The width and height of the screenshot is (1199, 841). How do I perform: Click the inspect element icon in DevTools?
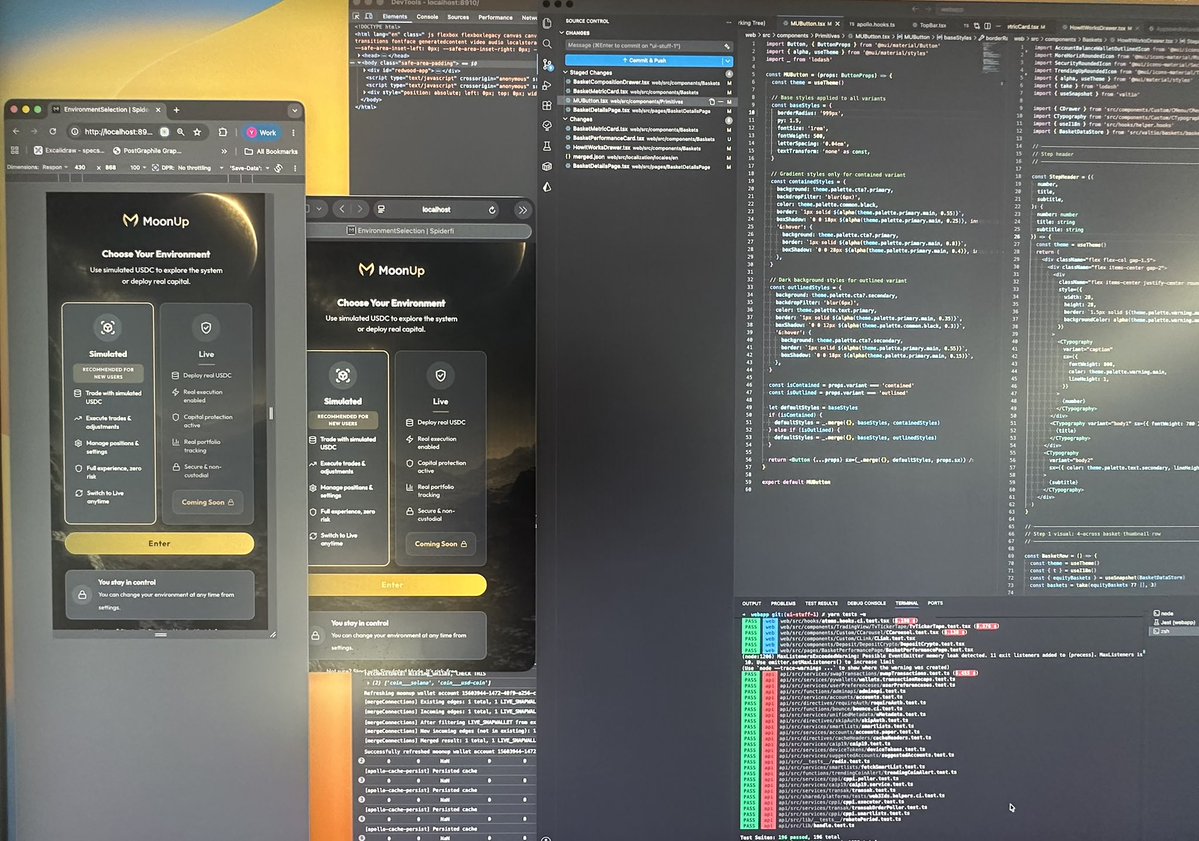click(356, 16)
